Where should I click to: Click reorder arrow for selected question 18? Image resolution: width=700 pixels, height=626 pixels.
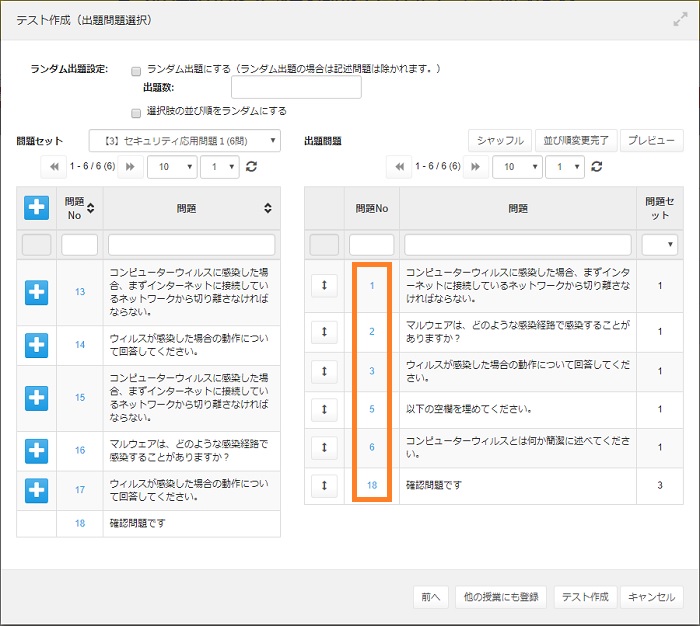click(324, 485)
